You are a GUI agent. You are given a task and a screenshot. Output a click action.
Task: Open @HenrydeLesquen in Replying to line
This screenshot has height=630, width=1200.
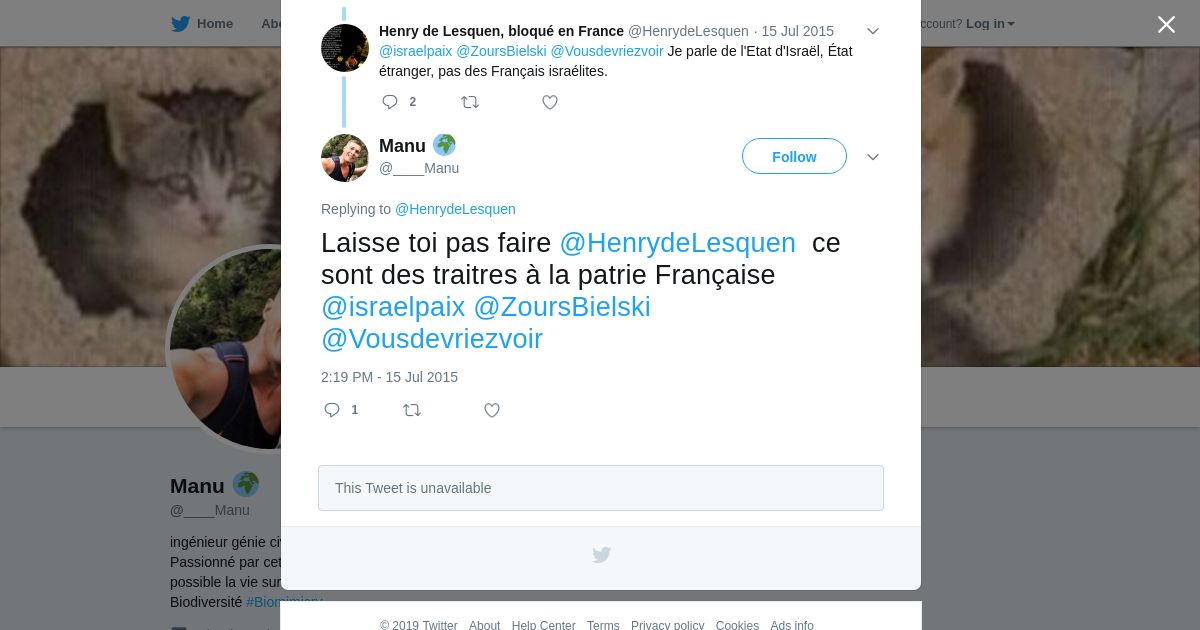[x=455, y=209]
